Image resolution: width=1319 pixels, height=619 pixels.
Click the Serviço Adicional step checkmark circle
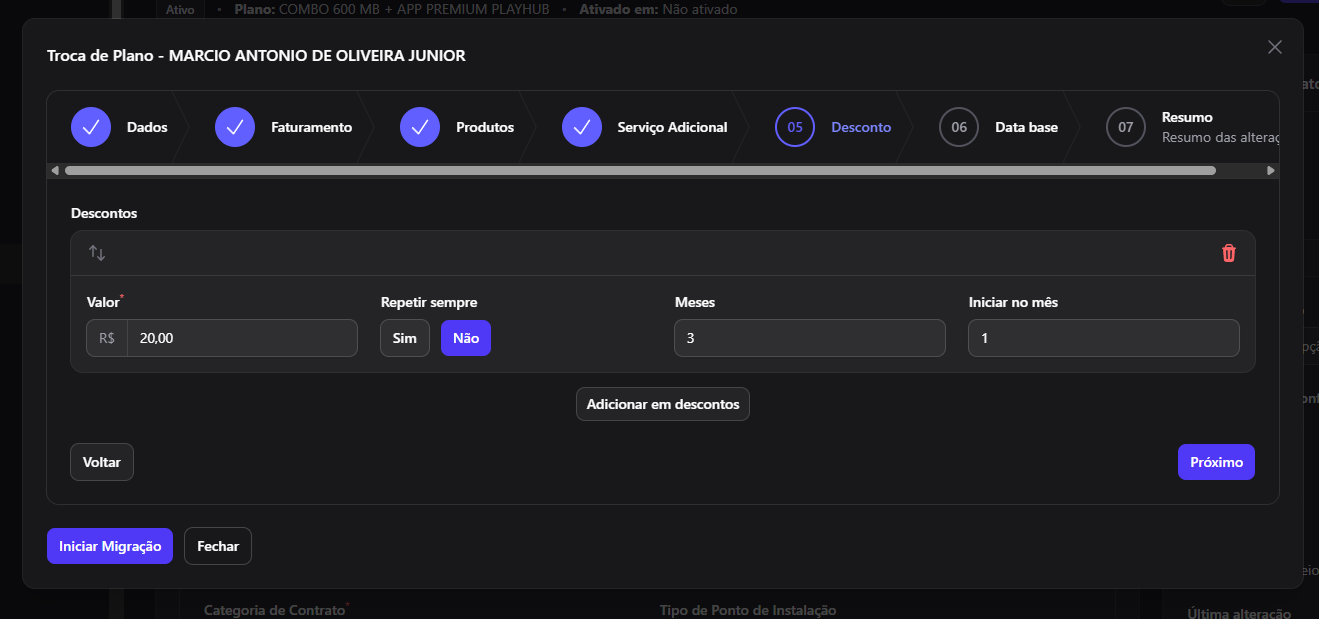pyautogui.click(x=582, y=127)
